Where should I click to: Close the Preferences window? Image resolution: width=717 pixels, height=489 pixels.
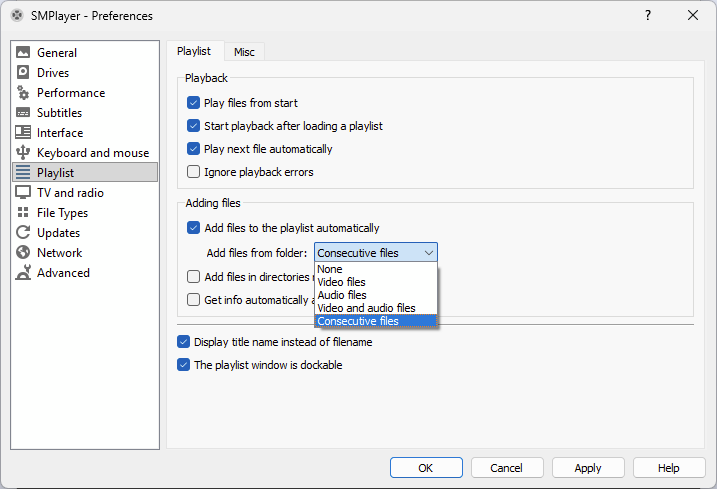[693, 15]
